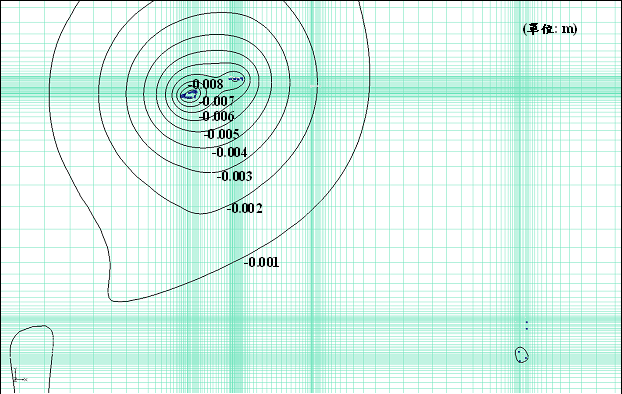
Task: Select the blue marker in the contour's right lobe
Action: 236,79
